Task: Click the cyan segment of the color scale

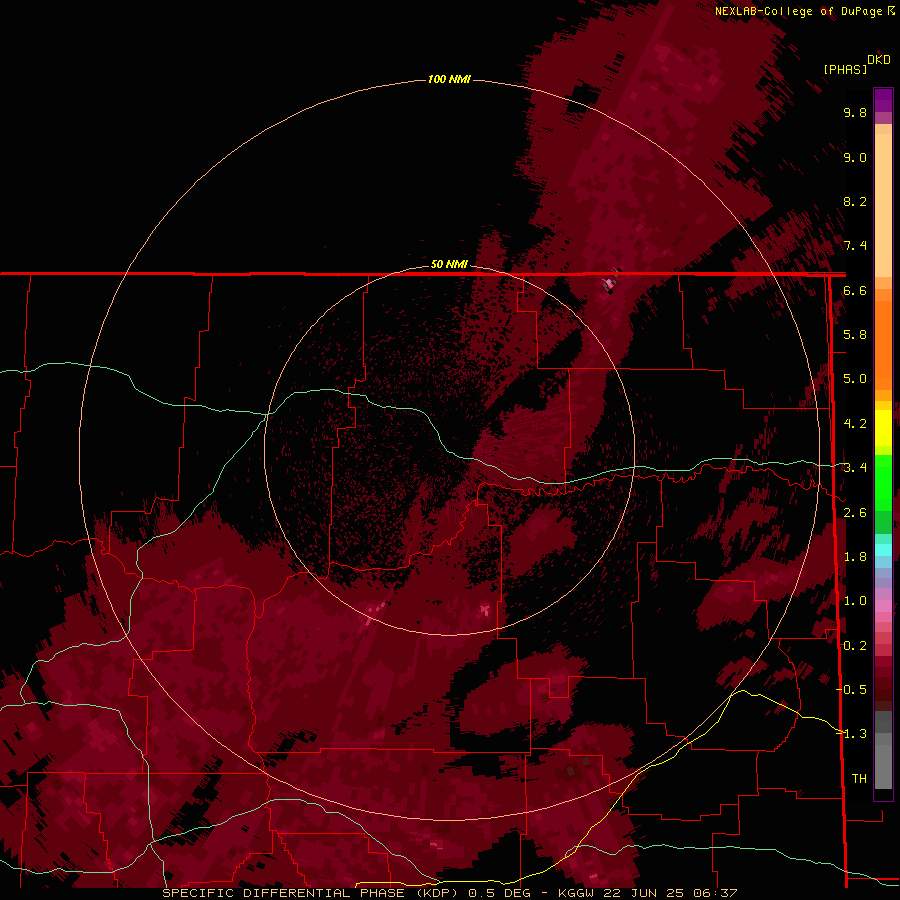Action: [883, 550]
